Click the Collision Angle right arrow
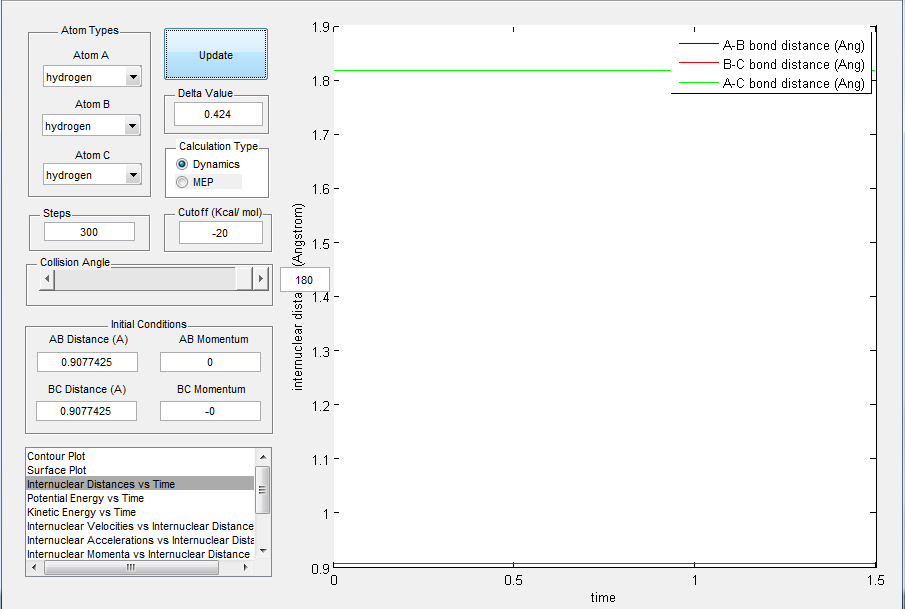 pos(260,279)
